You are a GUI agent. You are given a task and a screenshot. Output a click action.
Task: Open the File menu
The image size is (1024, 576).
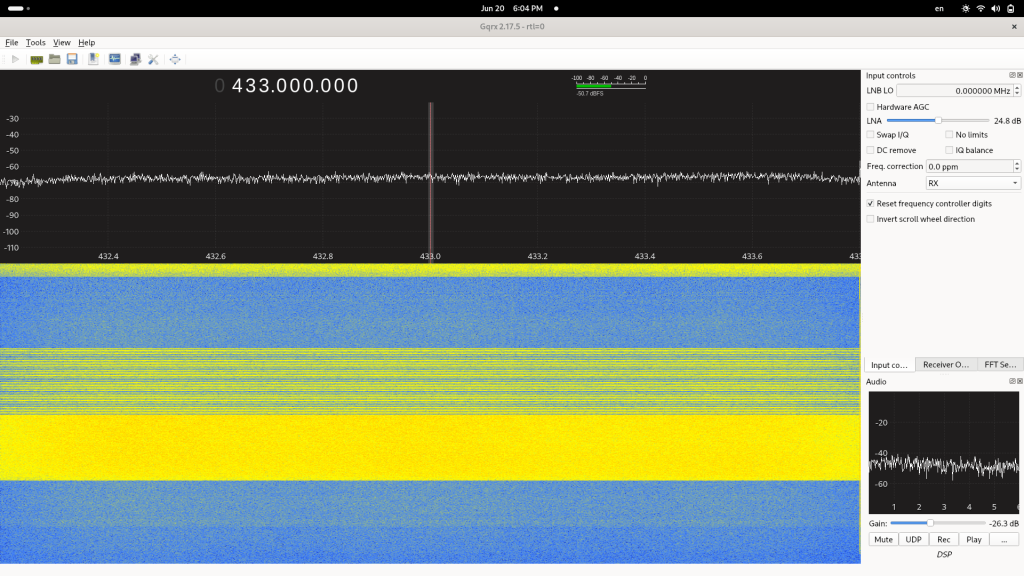[x=12, y=42]
